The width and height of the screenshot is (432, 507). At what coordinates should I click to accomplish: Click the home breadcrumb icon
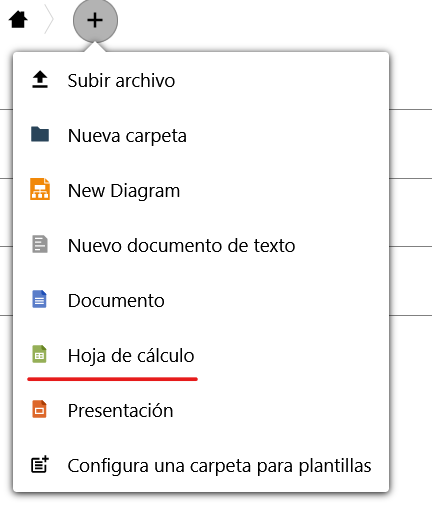[x=18, y=20]
